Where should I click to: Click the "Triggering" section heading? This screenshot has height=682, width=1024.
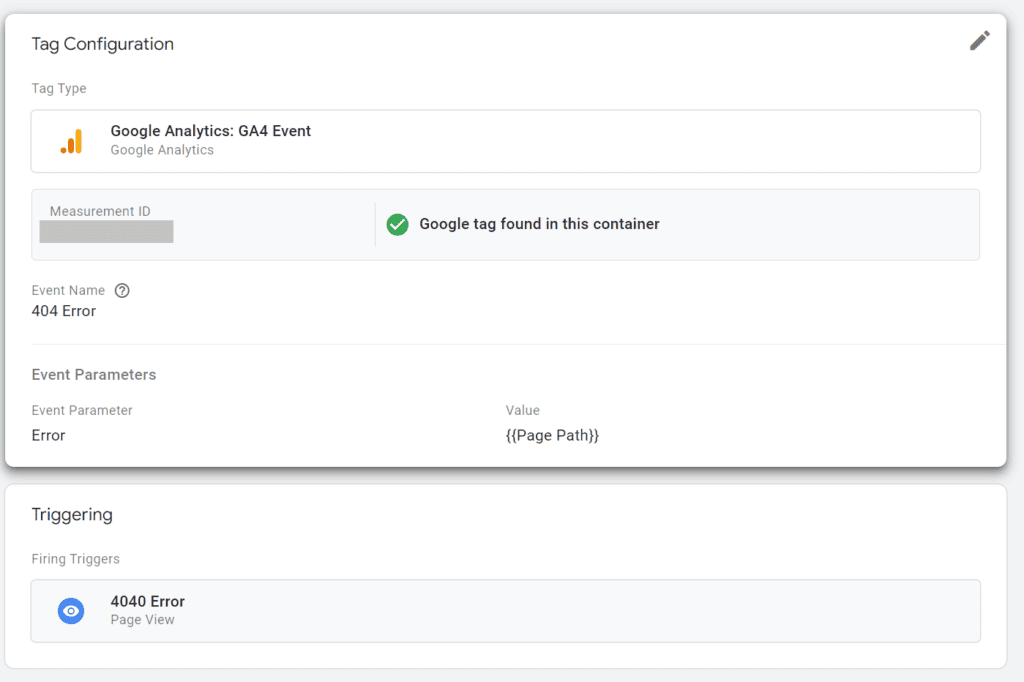pos(72,515)
